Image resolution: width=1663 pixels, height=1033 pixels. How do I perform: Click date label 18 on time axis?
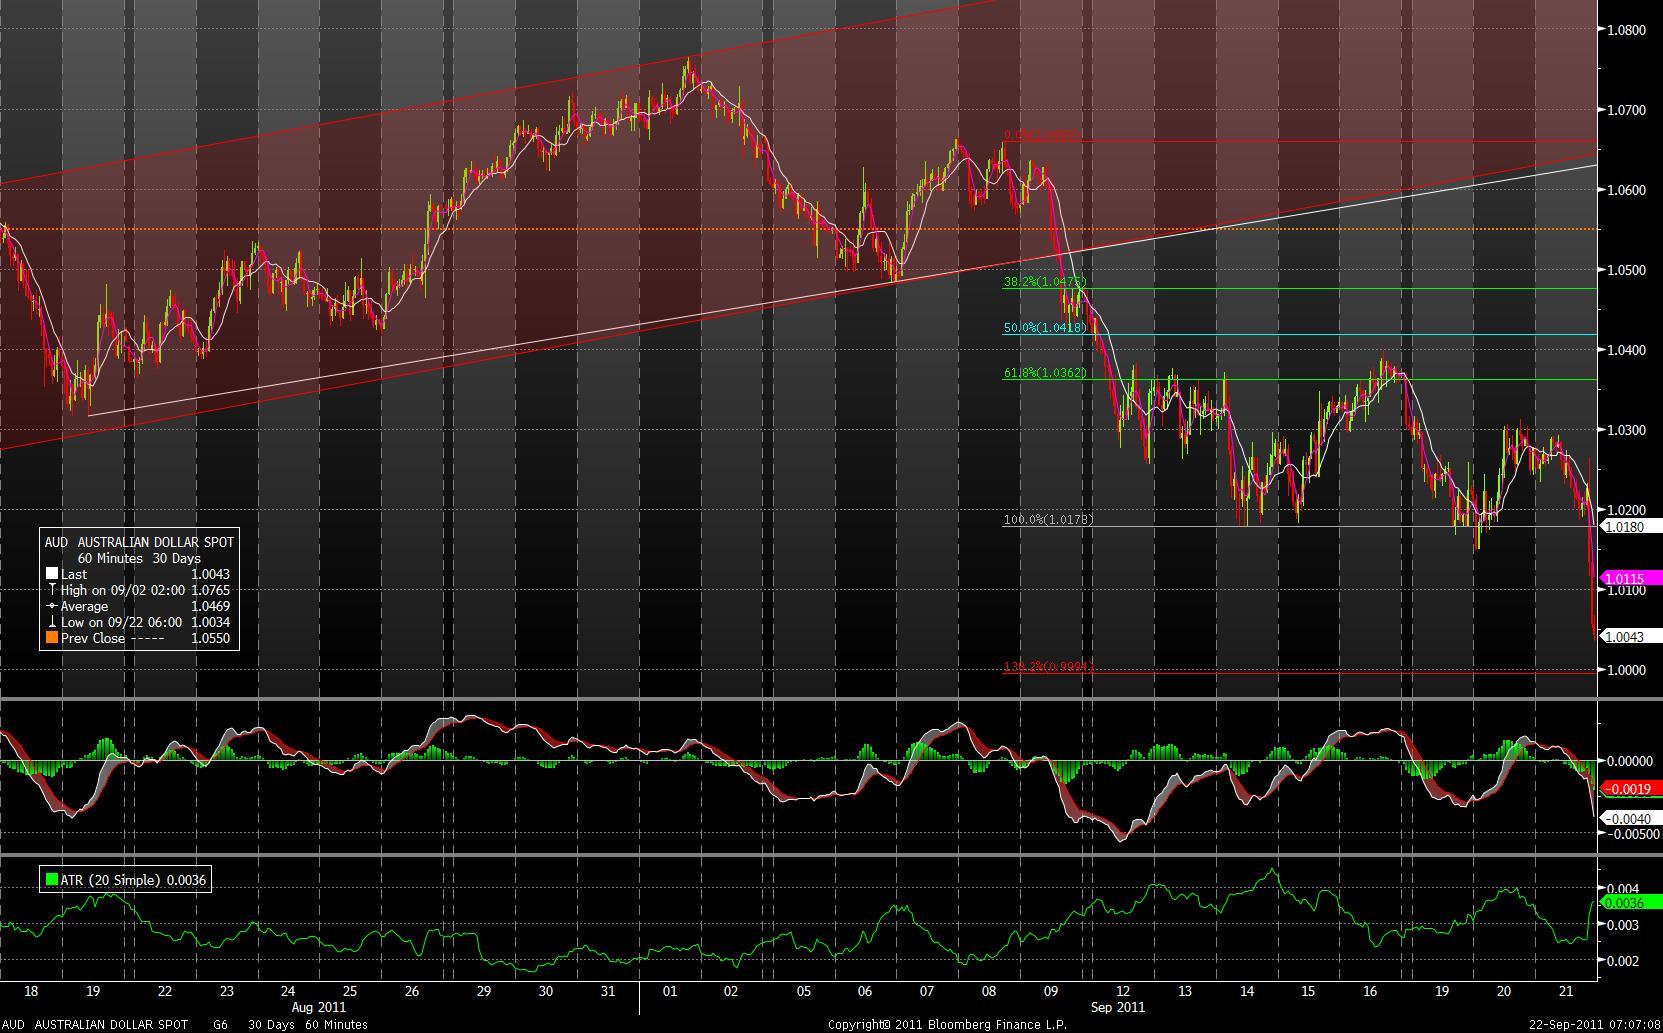tap(31, 992)
